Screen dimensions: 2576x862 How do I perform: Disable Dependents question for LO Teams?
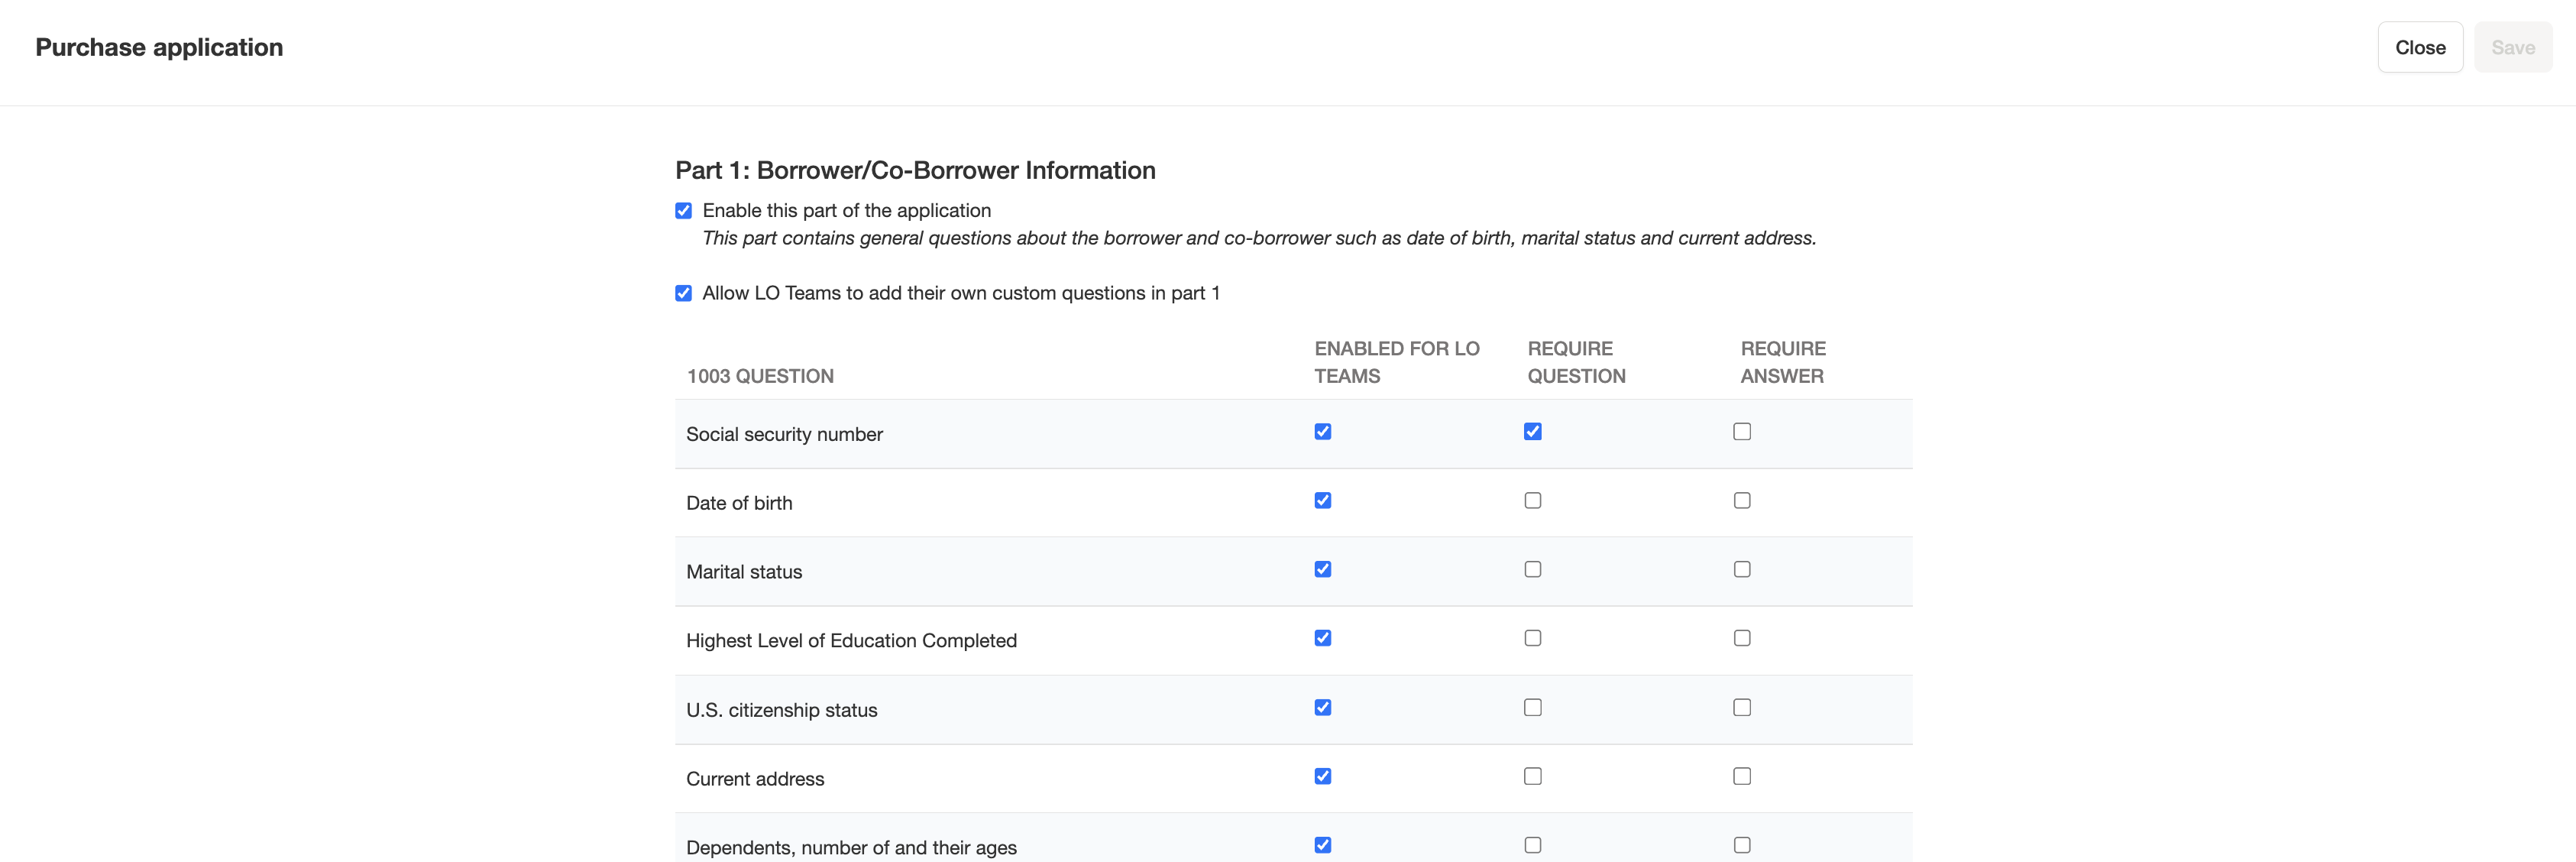[x=1322, y=845]
